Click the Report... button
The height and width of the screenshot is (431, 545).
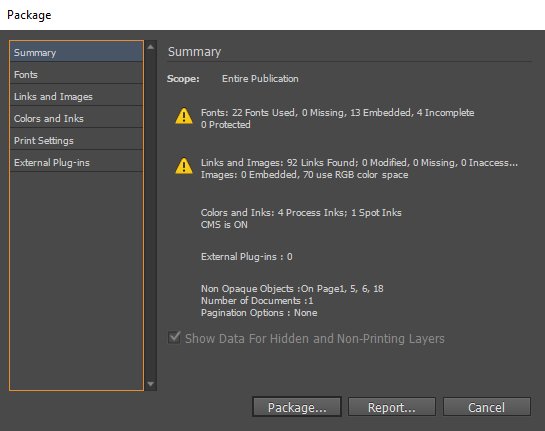tap(392, 407)
